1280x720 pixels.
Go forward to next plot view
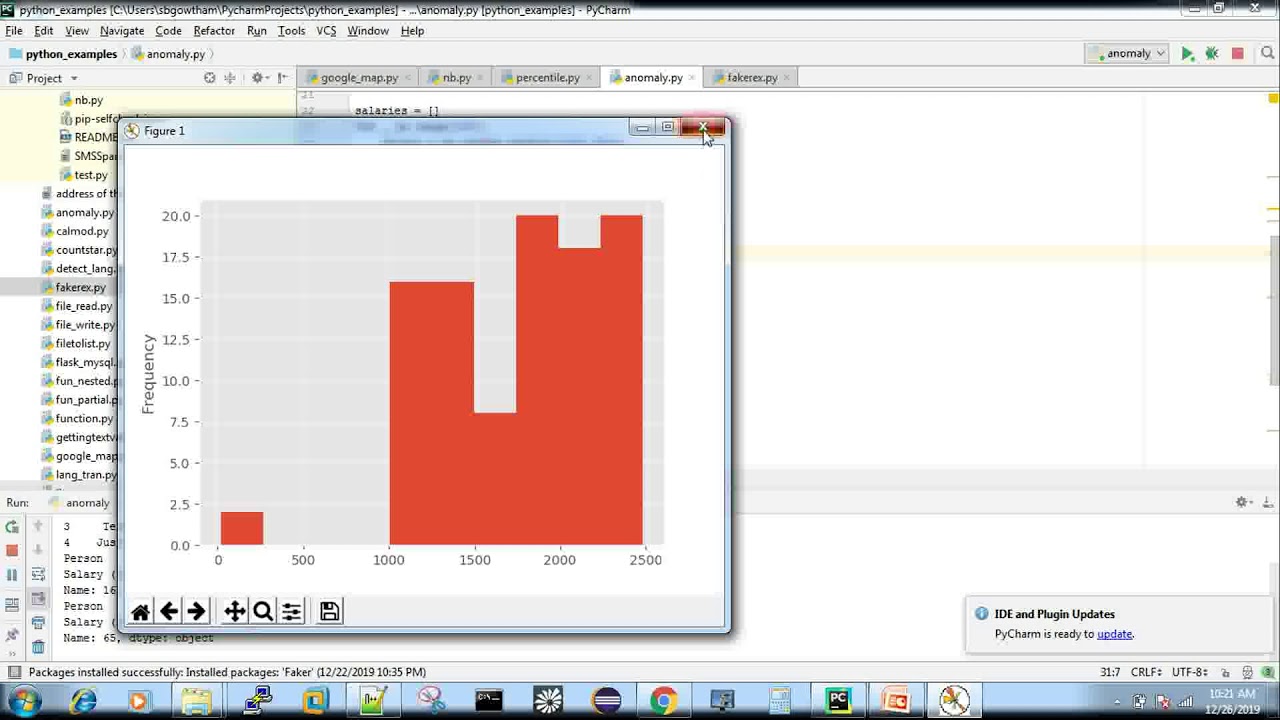pyautogui.click(x=196, y=612)
